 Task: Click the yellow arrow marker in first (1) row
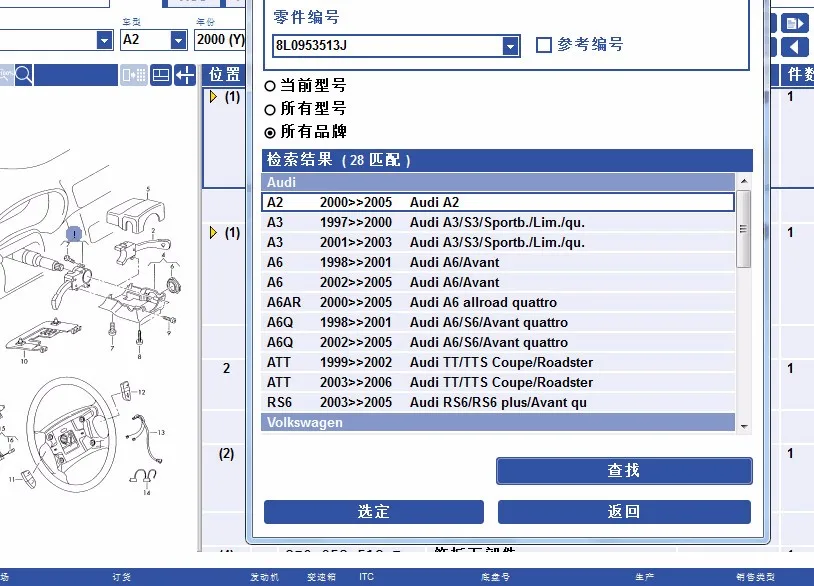pyautogui.click(x=213, y=97)
